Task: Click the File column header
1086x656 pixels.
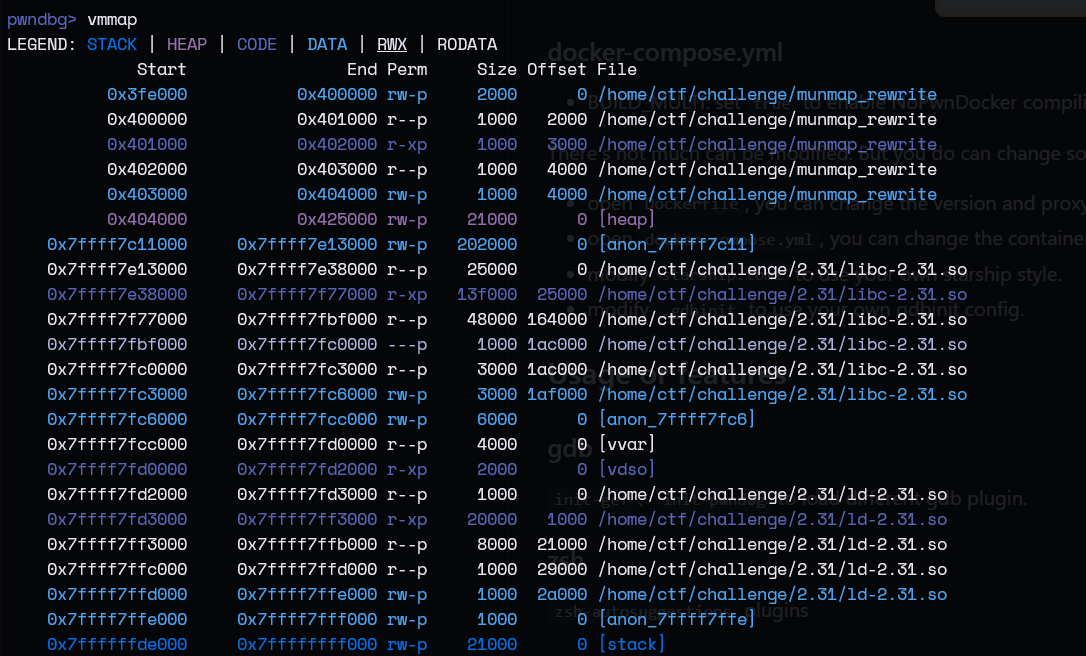Action: [x=617, y=69]
